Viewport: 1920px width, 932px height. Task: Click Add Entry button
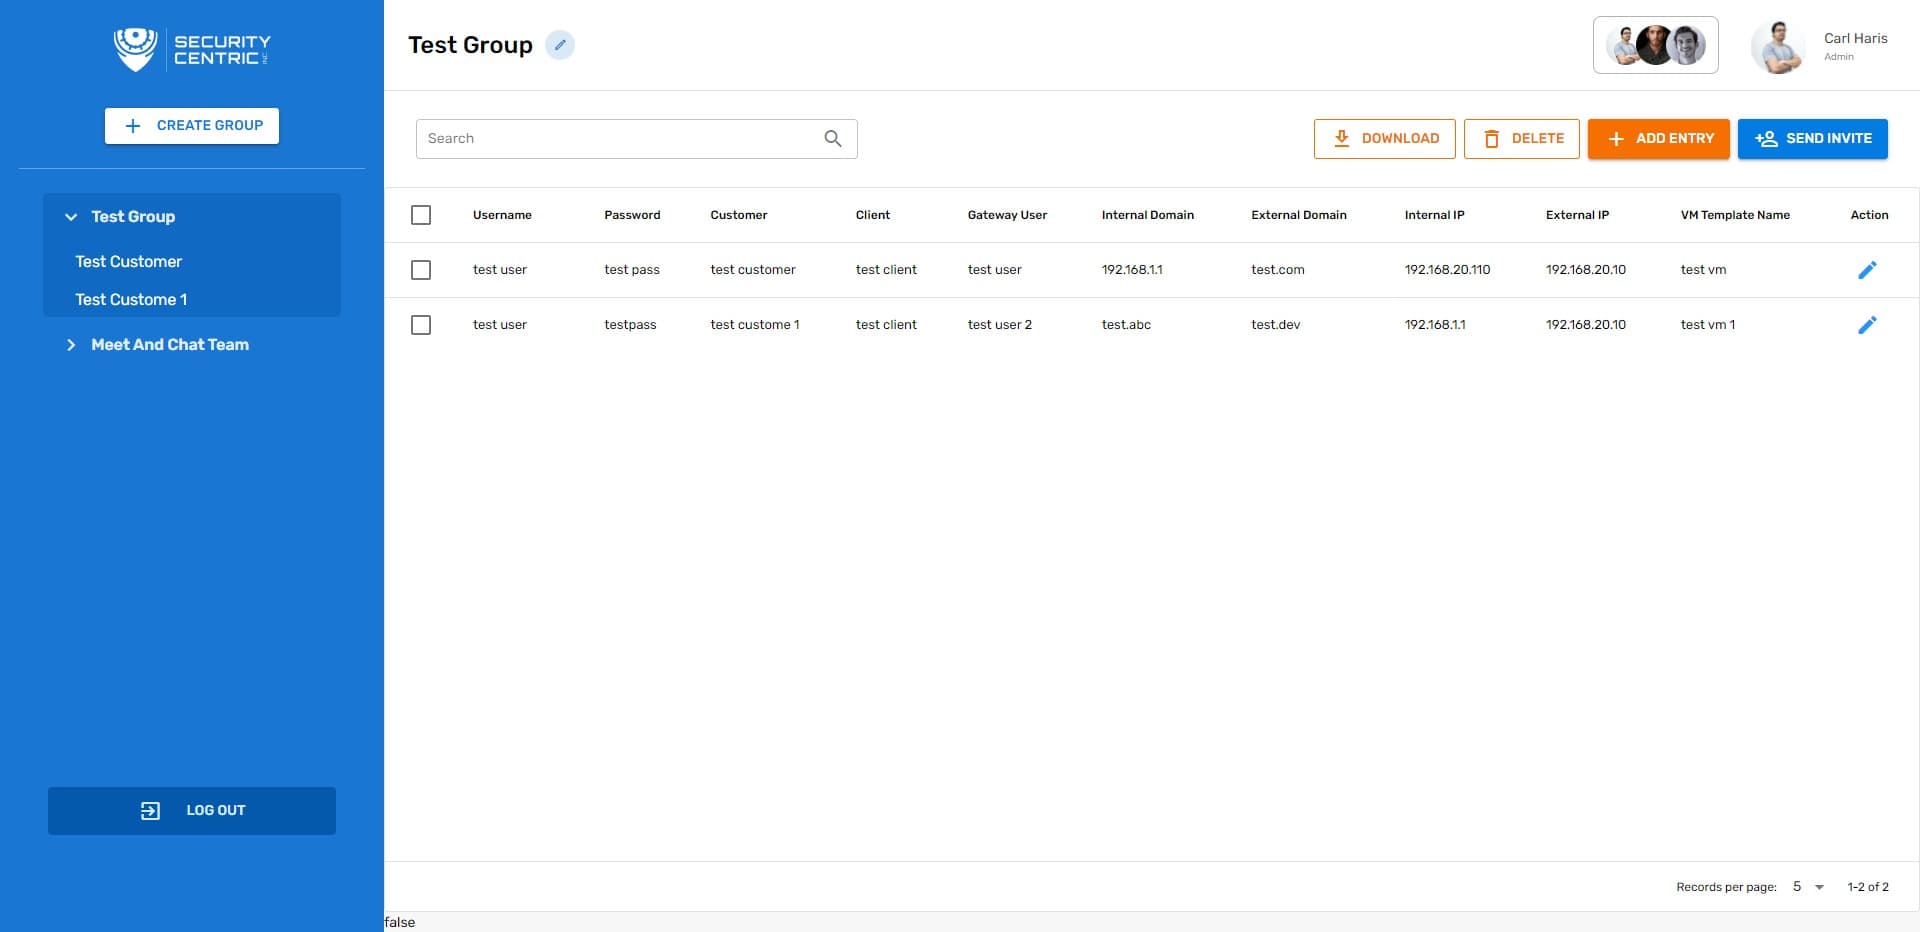click(1658, 139)
